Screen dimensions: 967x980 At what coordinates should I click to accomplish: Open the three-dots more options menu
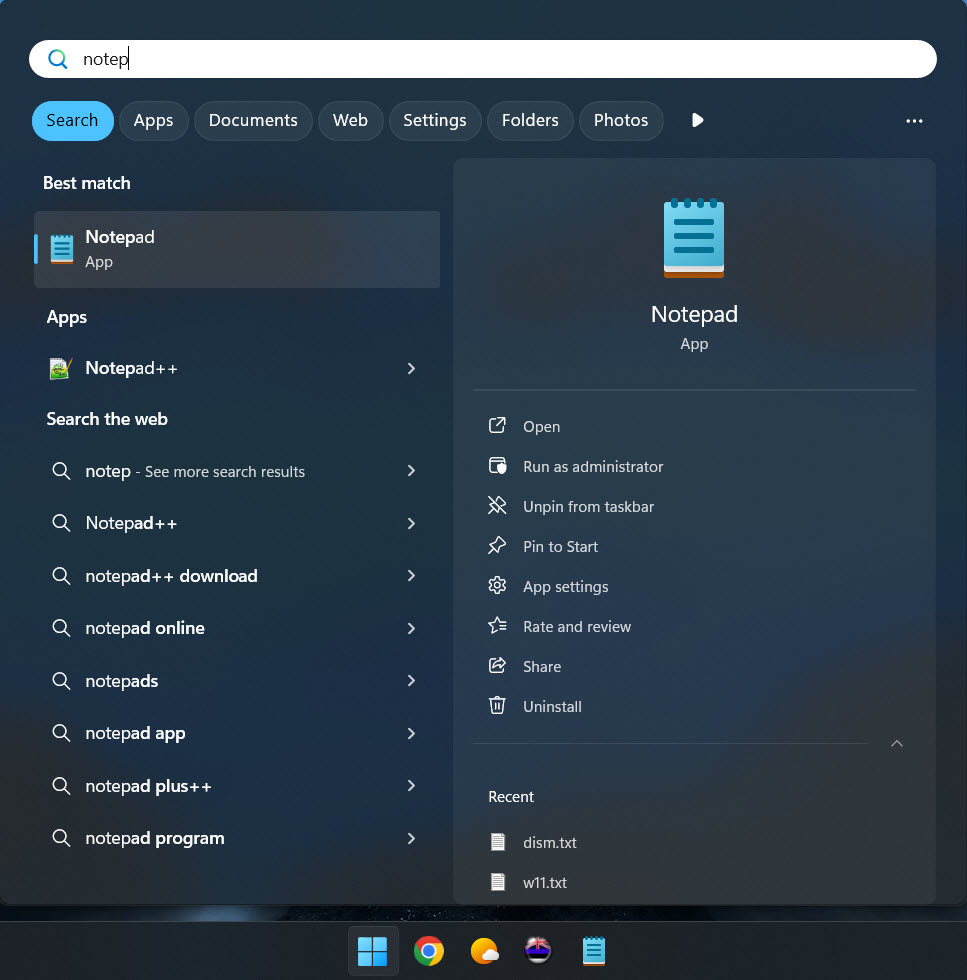tap(914, 121)
